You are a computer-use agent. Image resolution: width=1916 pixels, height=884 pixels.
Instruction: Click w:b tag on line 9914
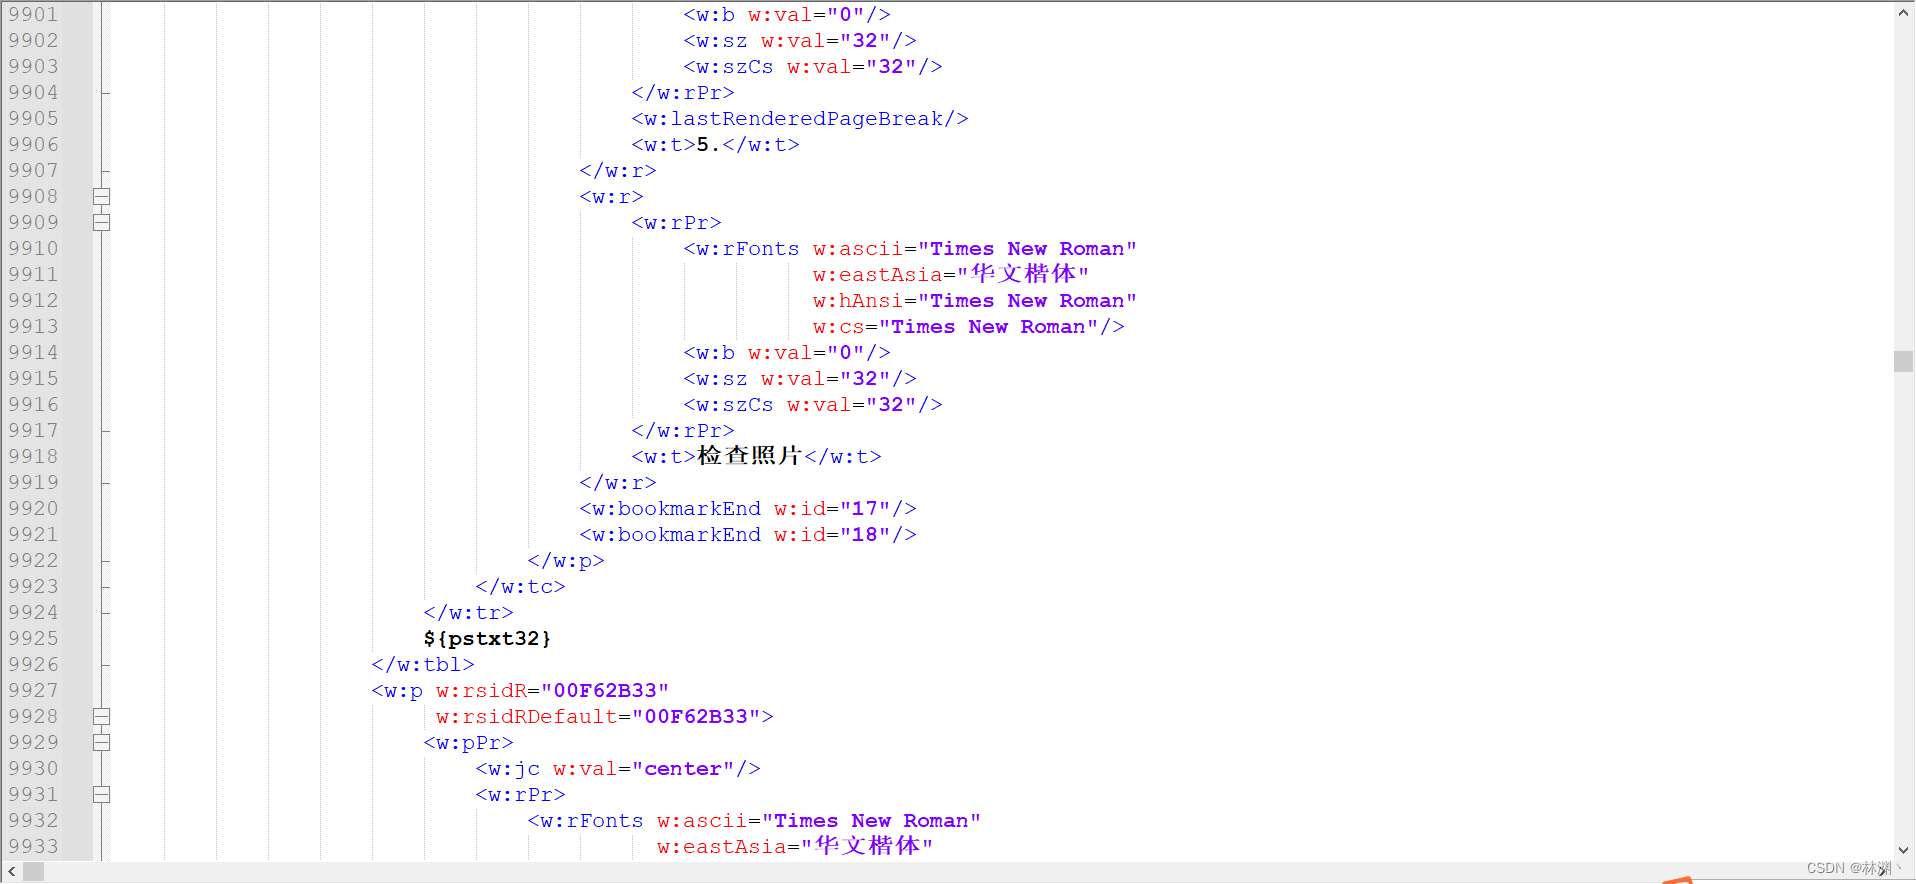[787, 353]
